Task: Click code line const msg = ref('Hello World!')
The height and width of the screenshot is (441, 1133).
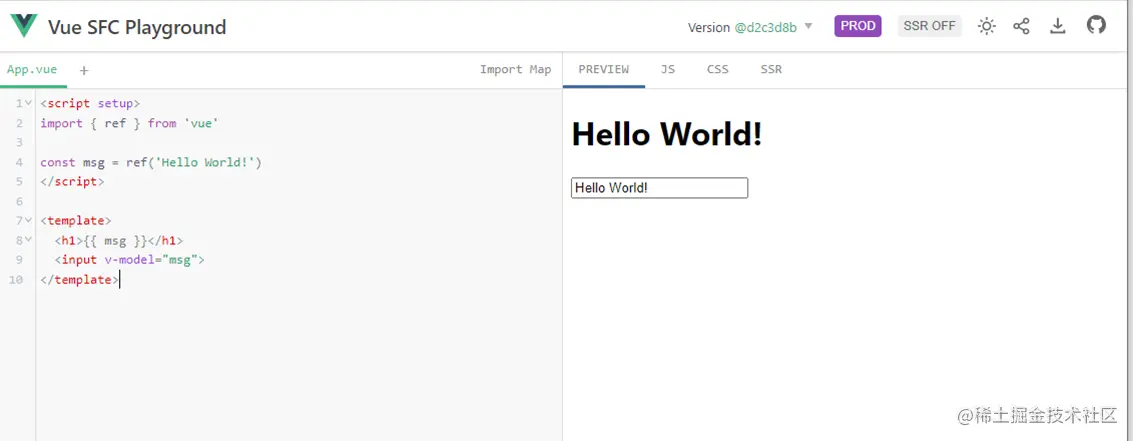Action: pyautogui.click(x=151, y=163)
